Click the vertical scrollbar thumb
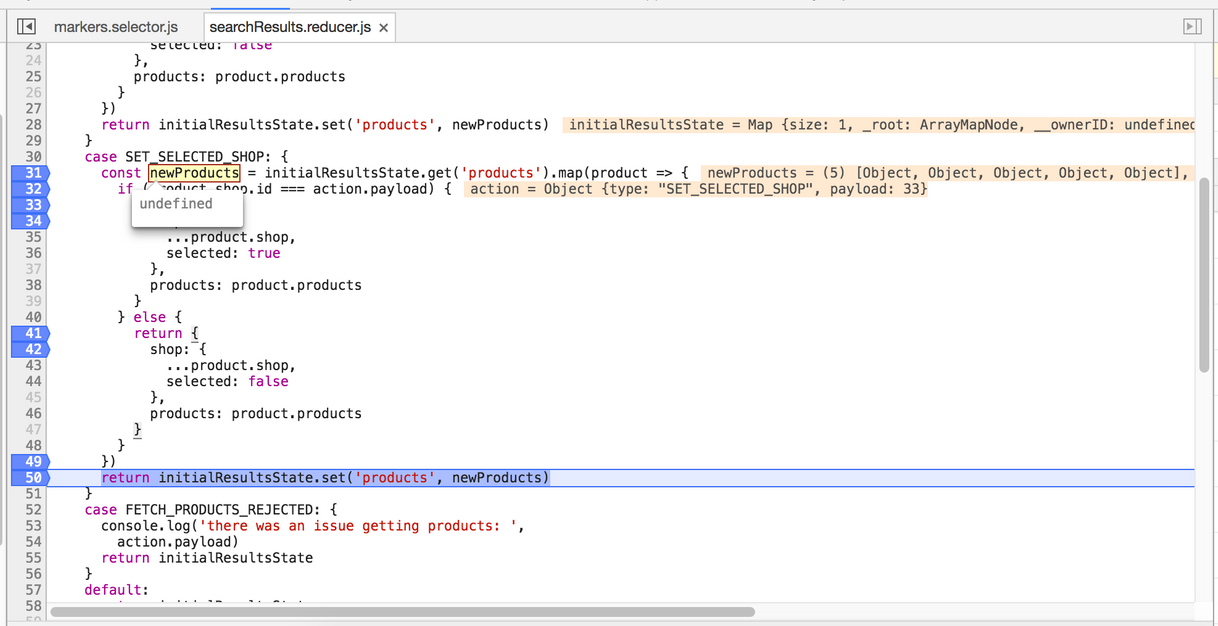Image resolution: width=1218 pixels, height=626 pixels. 1204,275
